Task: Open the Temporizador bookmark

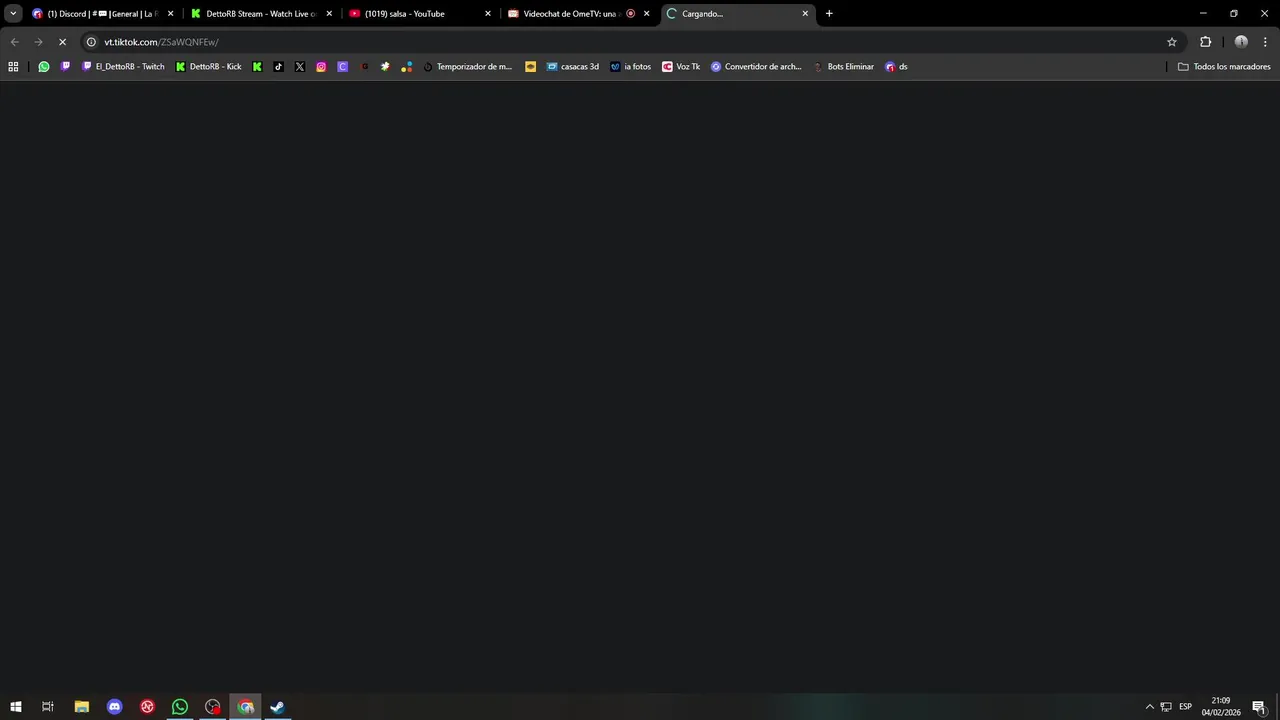Action: coord(468,67)
